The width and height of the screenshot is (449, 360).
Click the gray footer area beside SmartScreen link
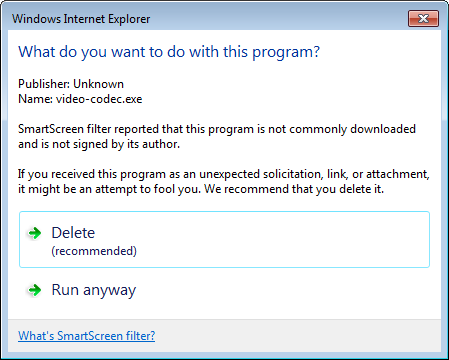coord(297,336)
